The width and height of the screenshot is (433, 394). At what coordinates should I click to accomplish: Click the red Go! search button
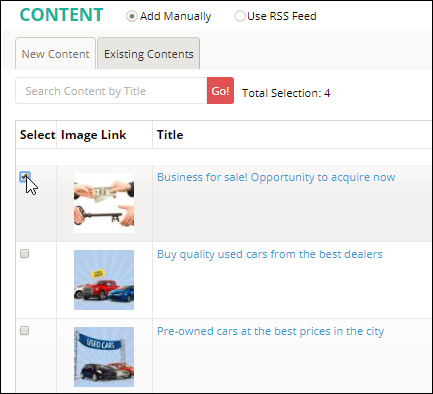[220, 91]
